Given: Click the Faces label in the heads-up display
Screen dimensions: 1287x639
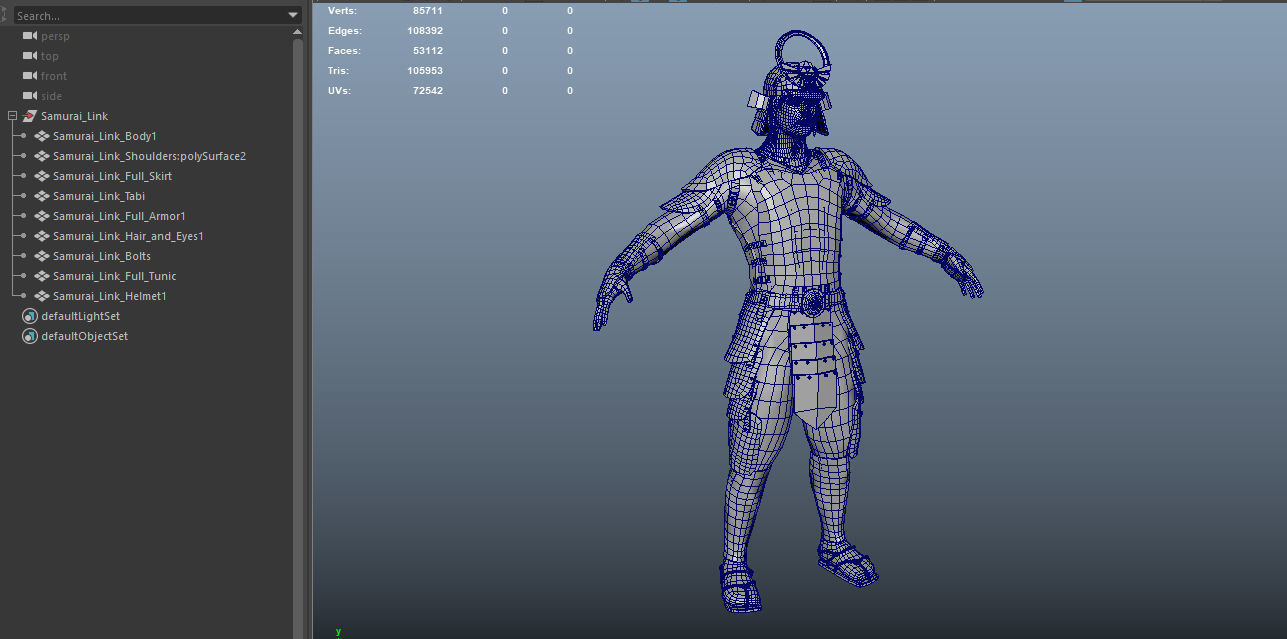Looking at the screenshot, I should tap(344, 51).
